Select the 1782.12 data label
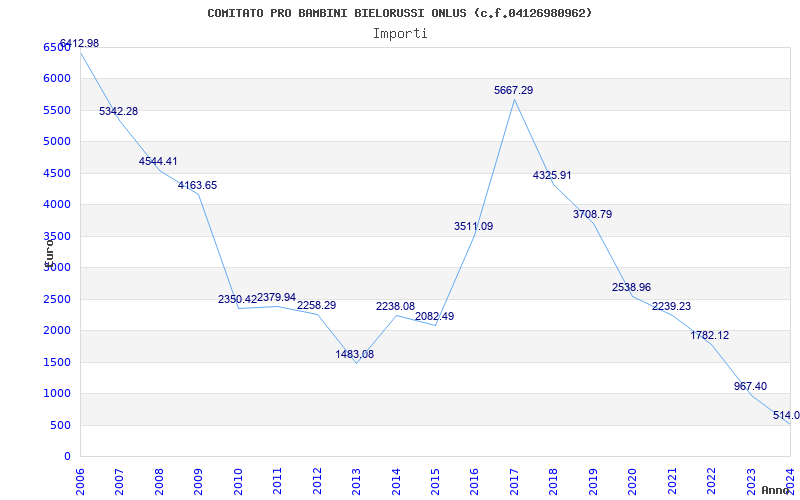This screenshot has height=500, width=800. pyautogui.click(x=710, y=335)
